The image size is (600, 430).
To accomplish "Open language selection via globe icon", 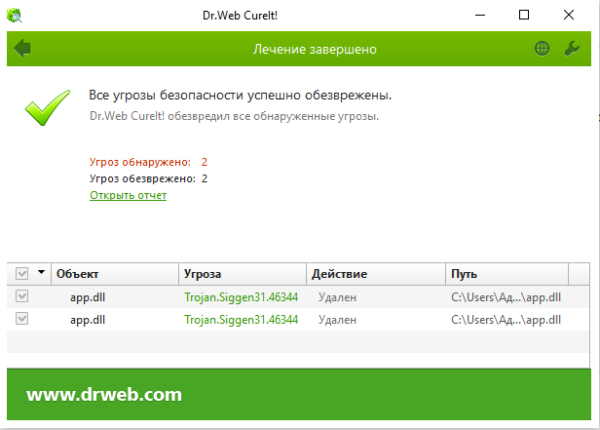I will [x=542, y=49].
